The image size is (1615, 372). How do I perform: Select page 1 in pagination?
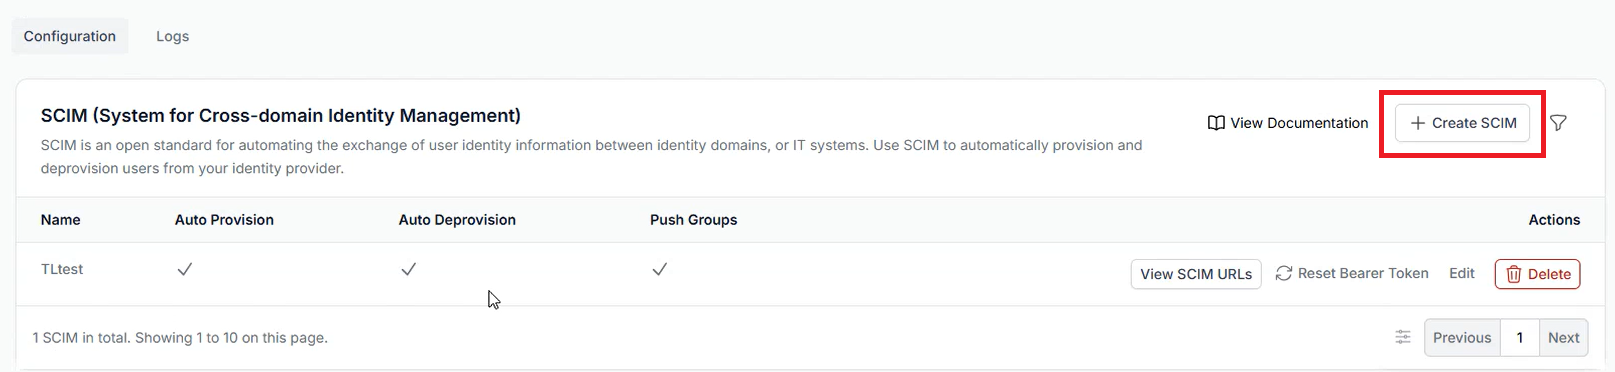[x=1520, y=338]
